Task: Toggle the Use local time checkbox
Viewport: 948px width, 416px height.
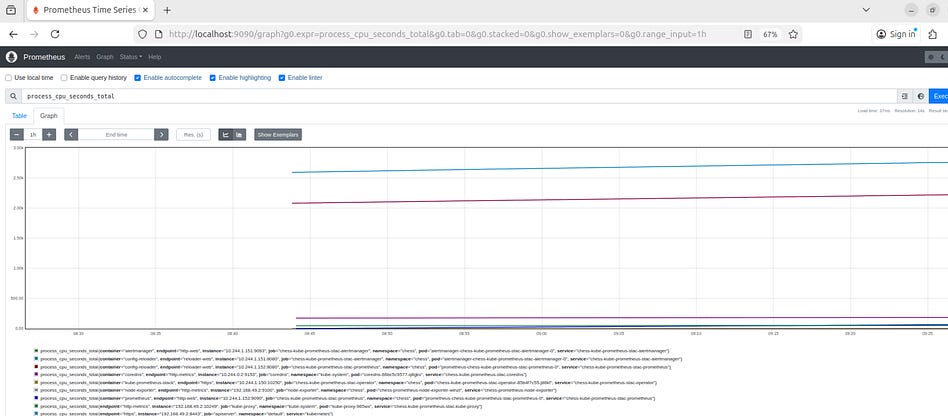Action: coord(8,78)
